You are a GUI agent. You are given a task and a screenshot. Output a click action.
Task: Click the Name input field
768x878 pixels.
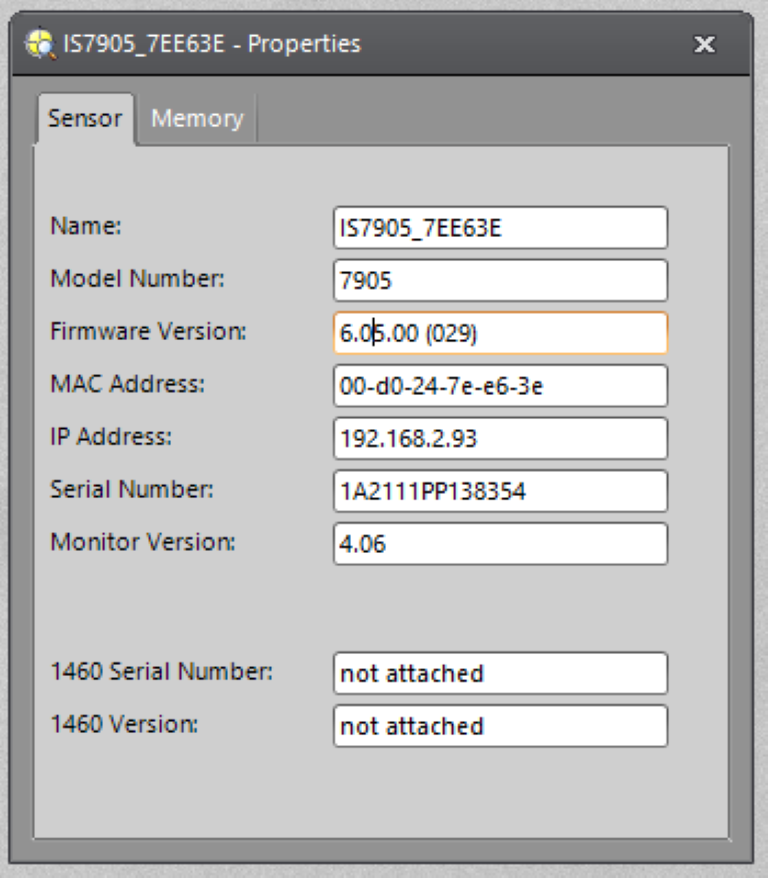[500, 228]
